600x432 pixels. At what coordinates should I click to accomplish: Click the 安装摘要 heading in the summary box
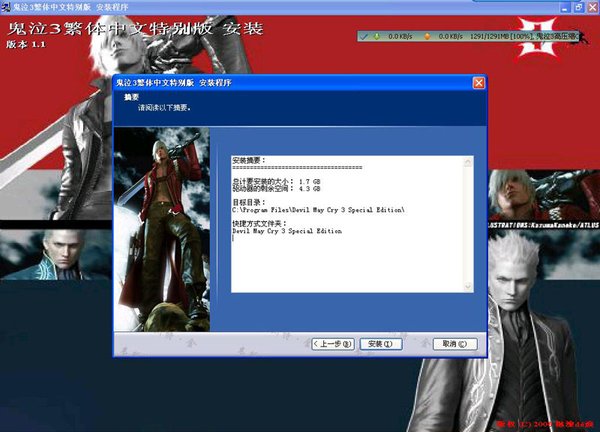tap(248, 160)
